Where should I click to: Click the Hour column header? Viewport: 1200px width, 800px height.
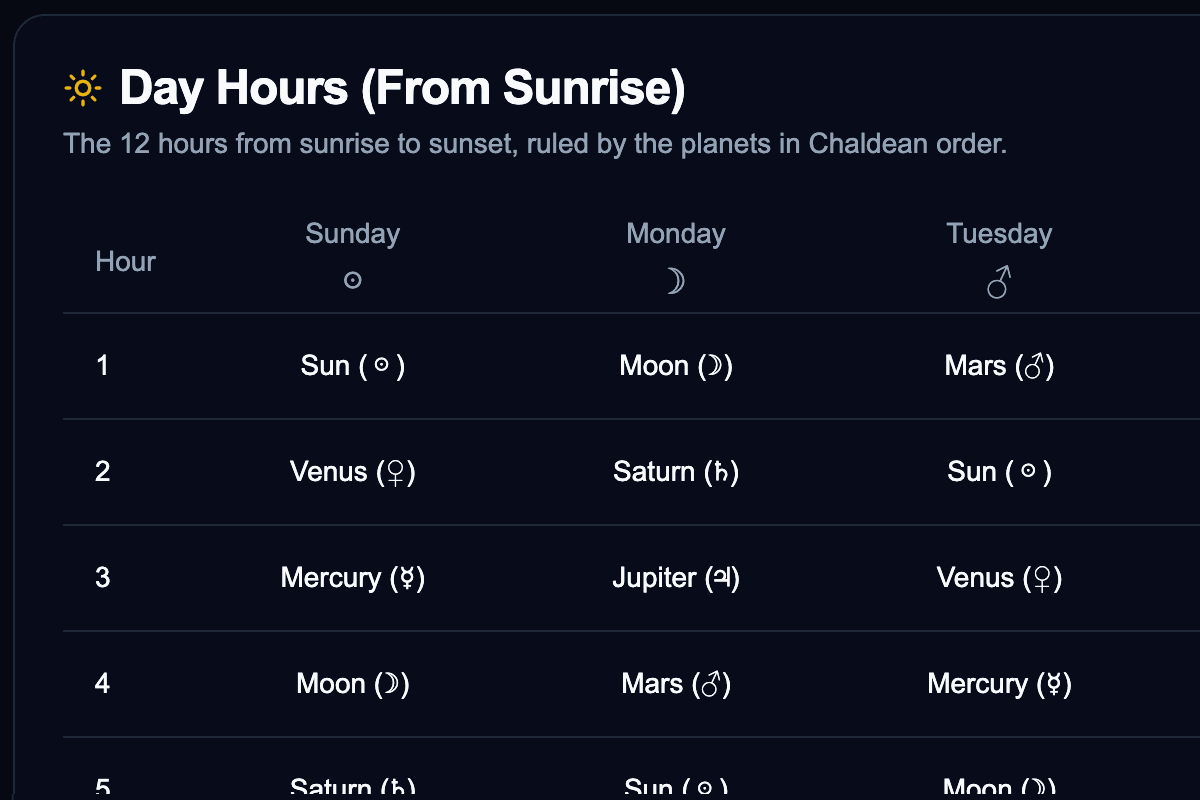coord(125,262)
